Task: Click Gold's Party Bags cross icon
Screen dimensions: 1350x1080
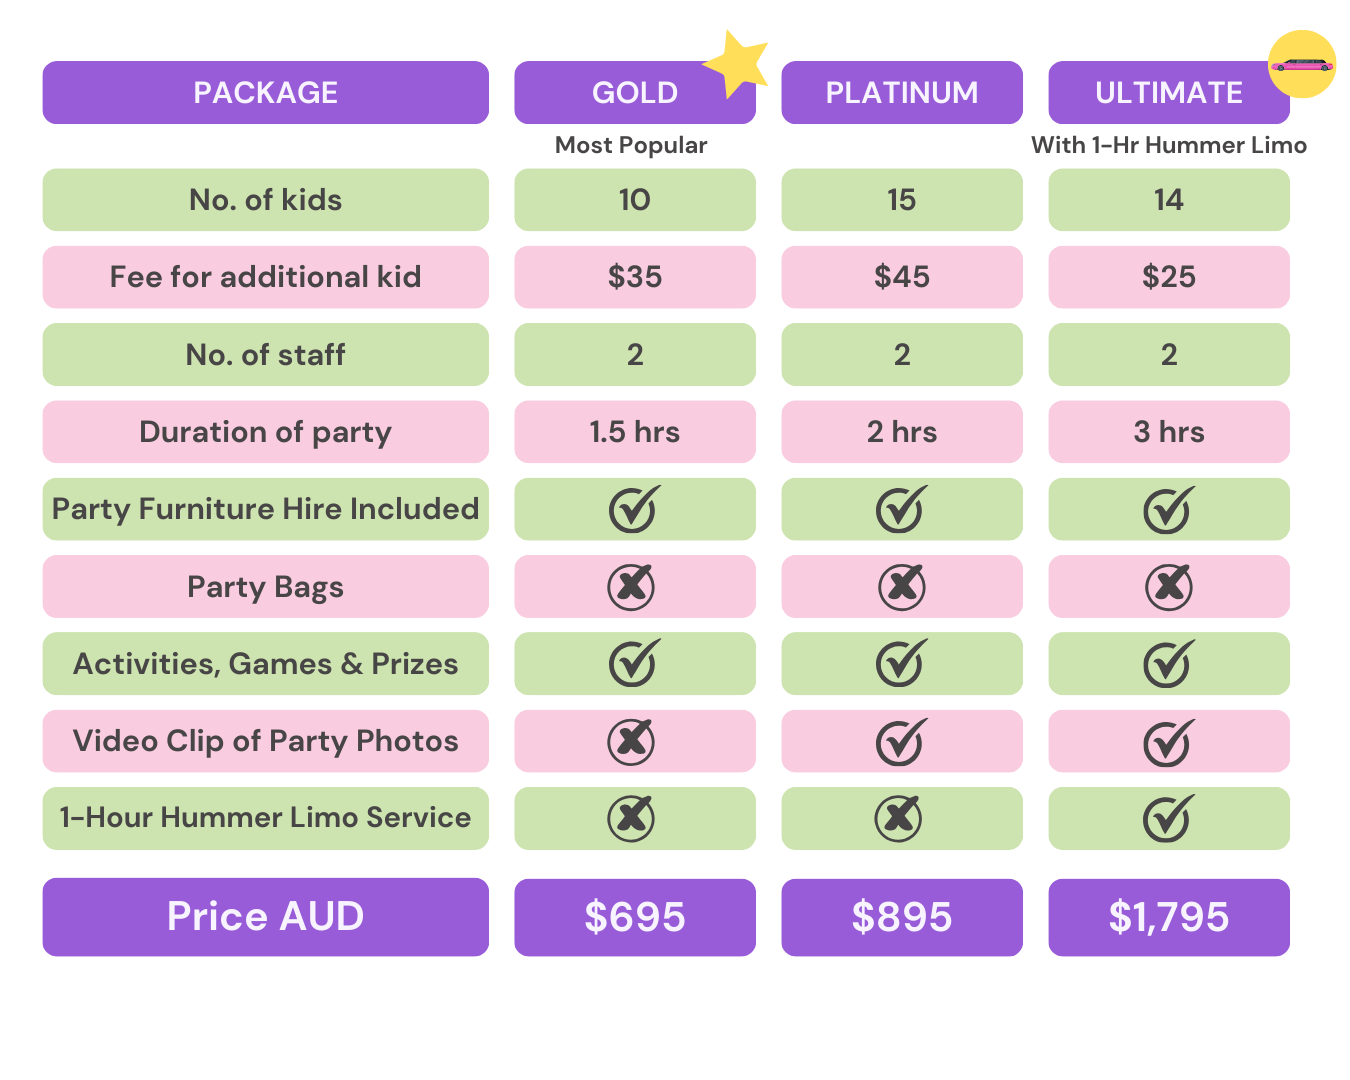Action: 632,586
